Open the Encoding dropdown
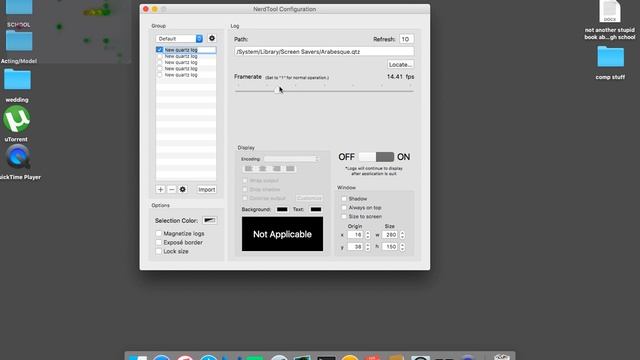Image resolution: width=640 pixels, height=360 pixels. [x=291, y=159]
